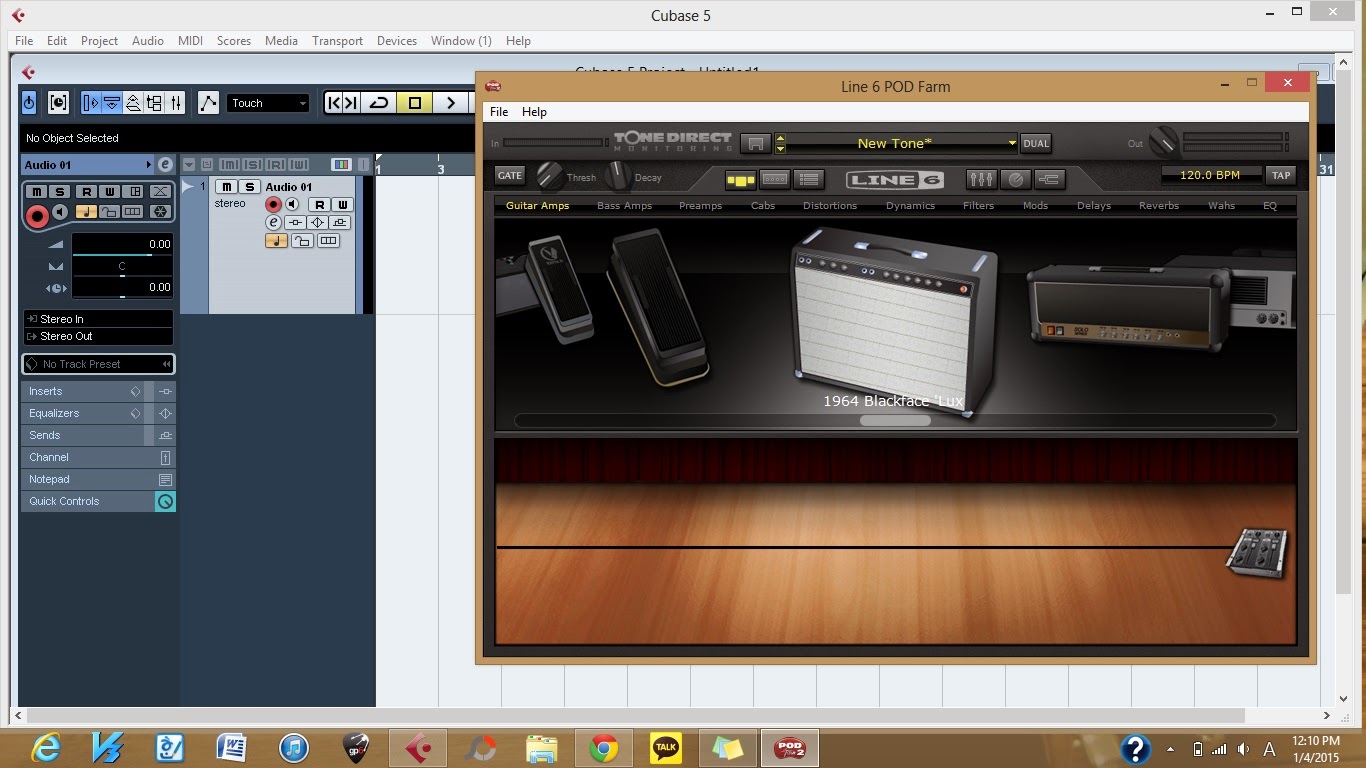The image size is (1366, 768).
Task: Toggle Monitor speaker button in the inspector
Action: pos(60,212)
